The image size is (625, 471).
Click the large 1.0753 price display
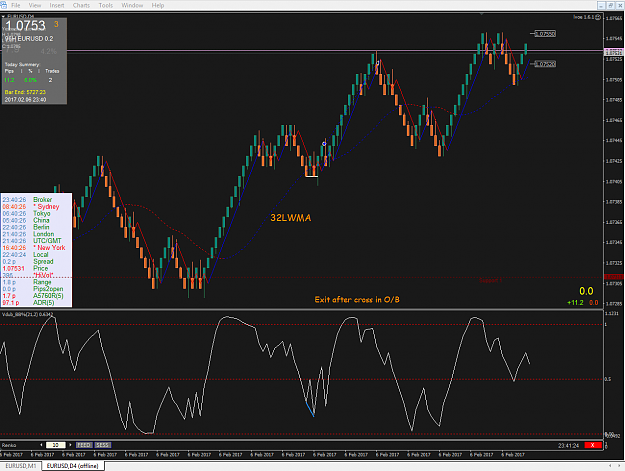pyautogui.click(x=25, y=26)
